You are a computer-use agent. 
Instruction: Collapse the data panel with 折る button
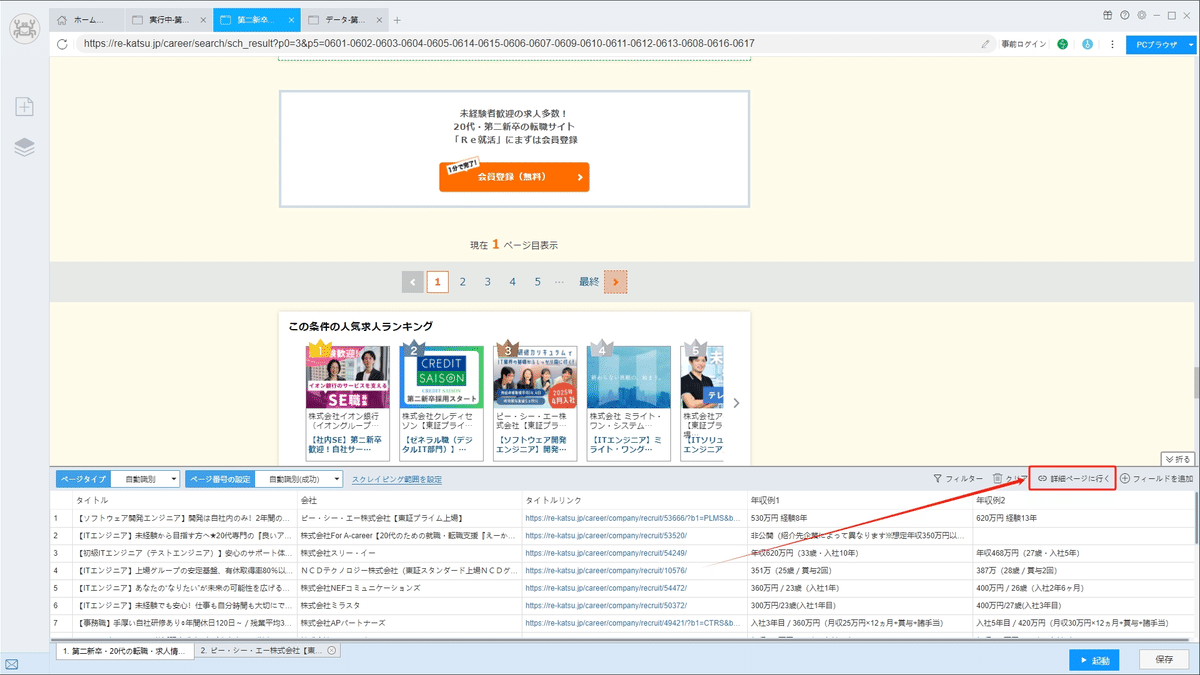tap(1178, 459)
